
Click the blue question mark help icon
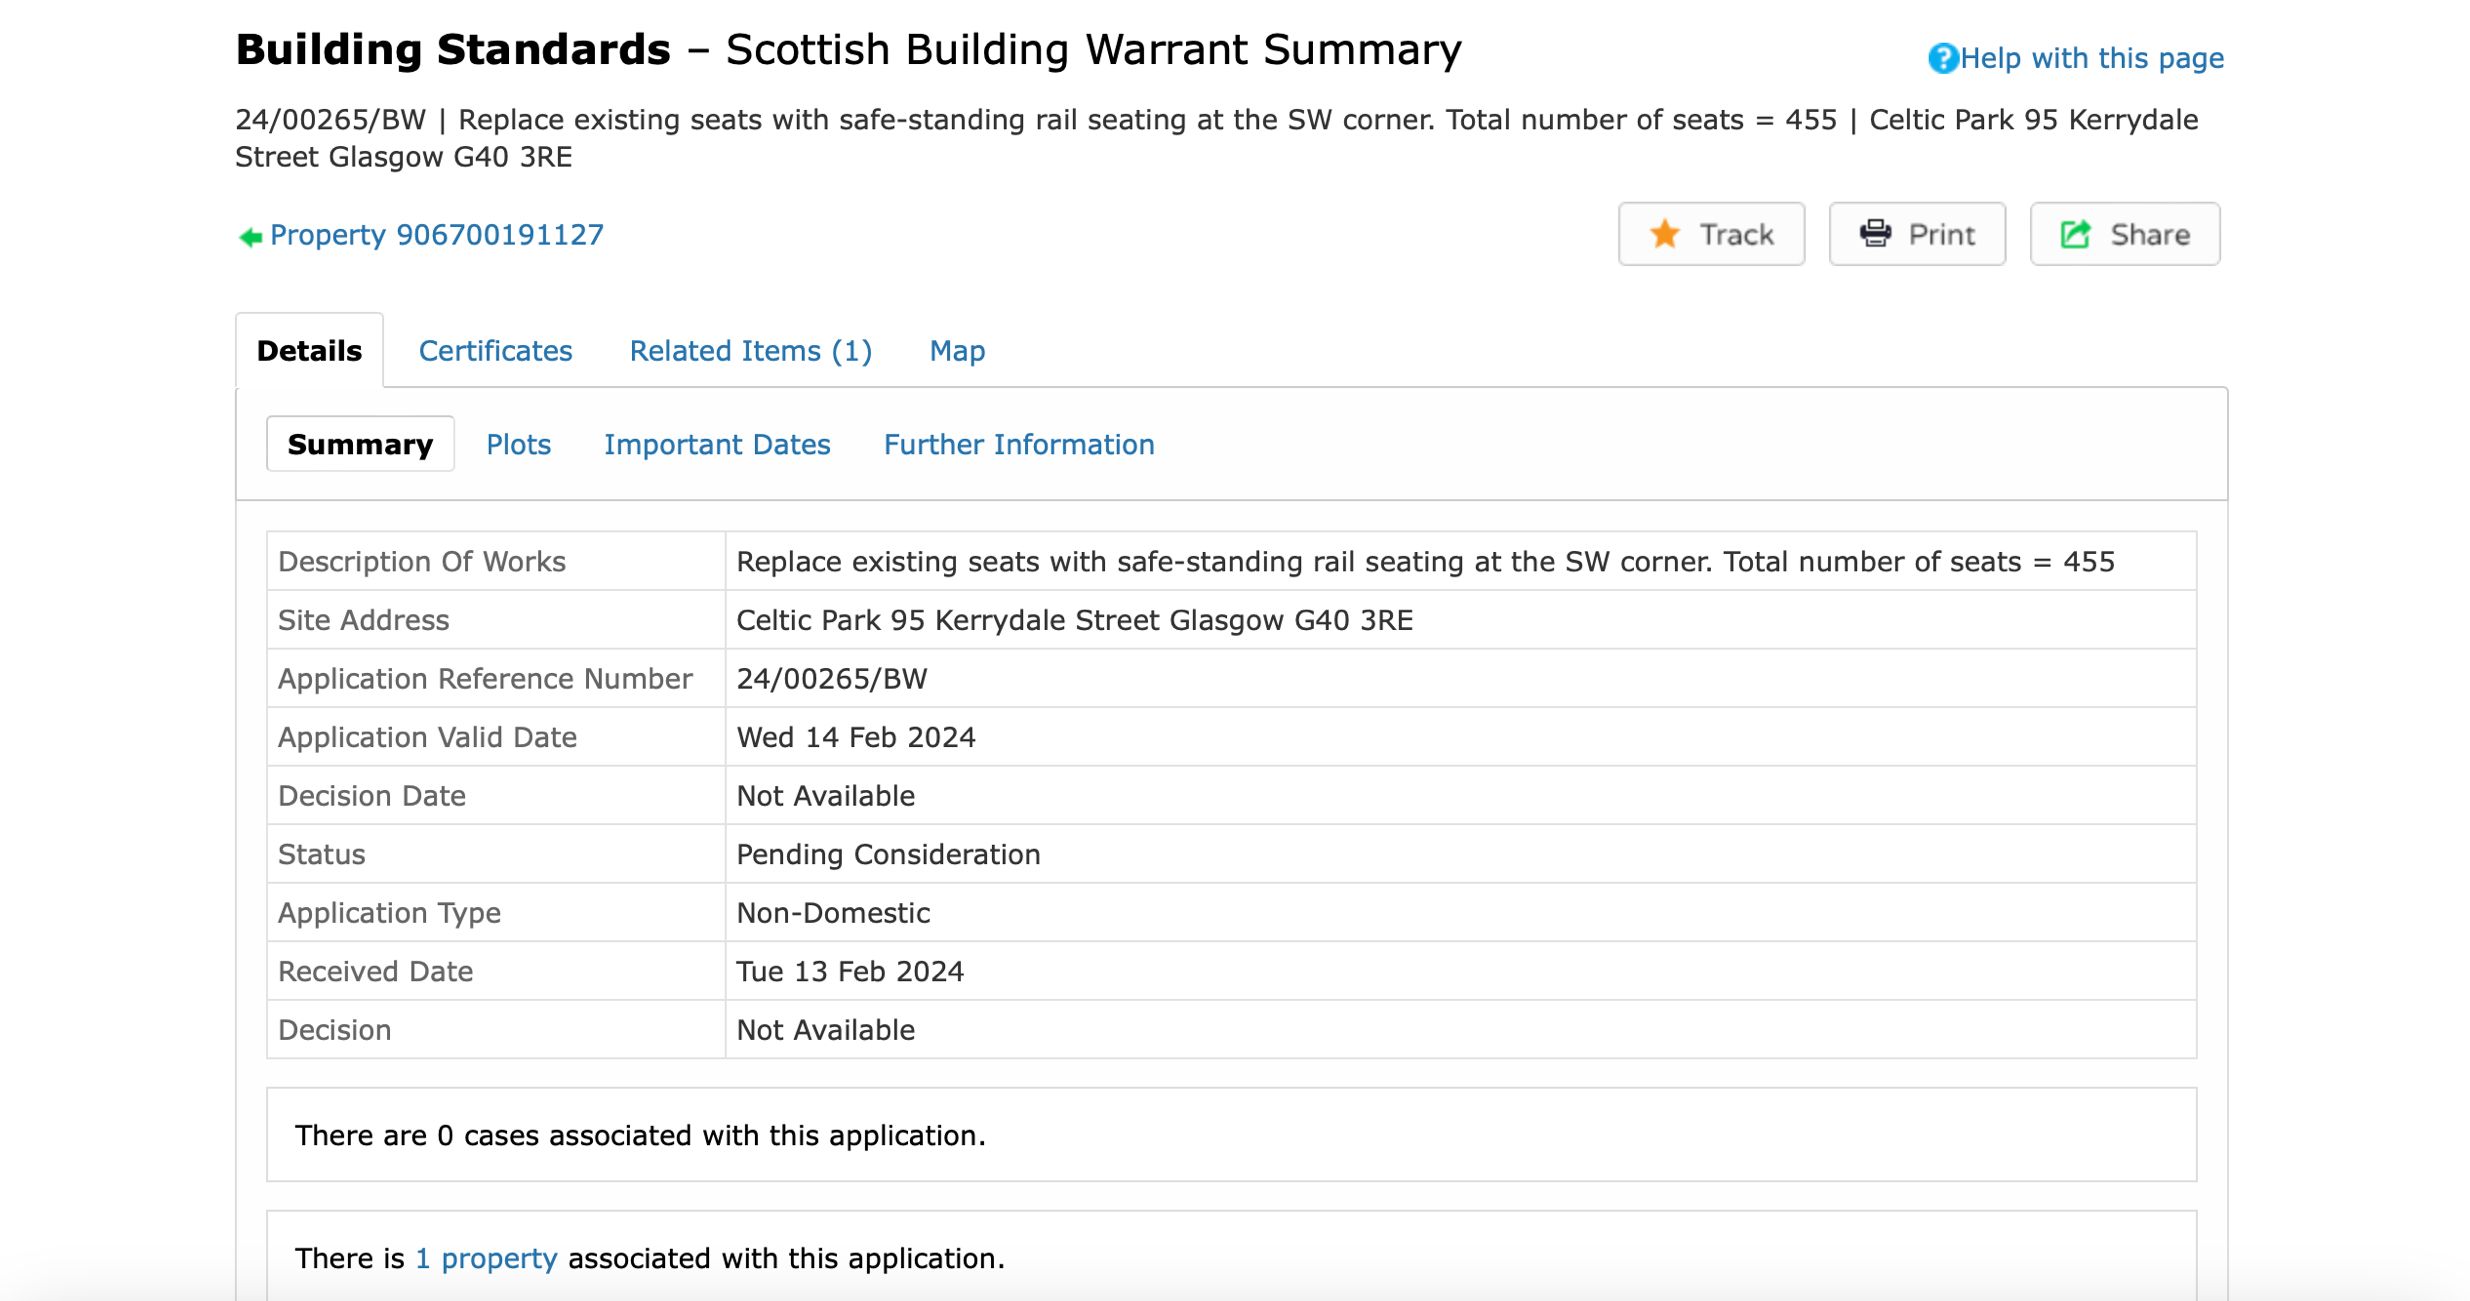pyautogui.click(x=1942, y=59)
